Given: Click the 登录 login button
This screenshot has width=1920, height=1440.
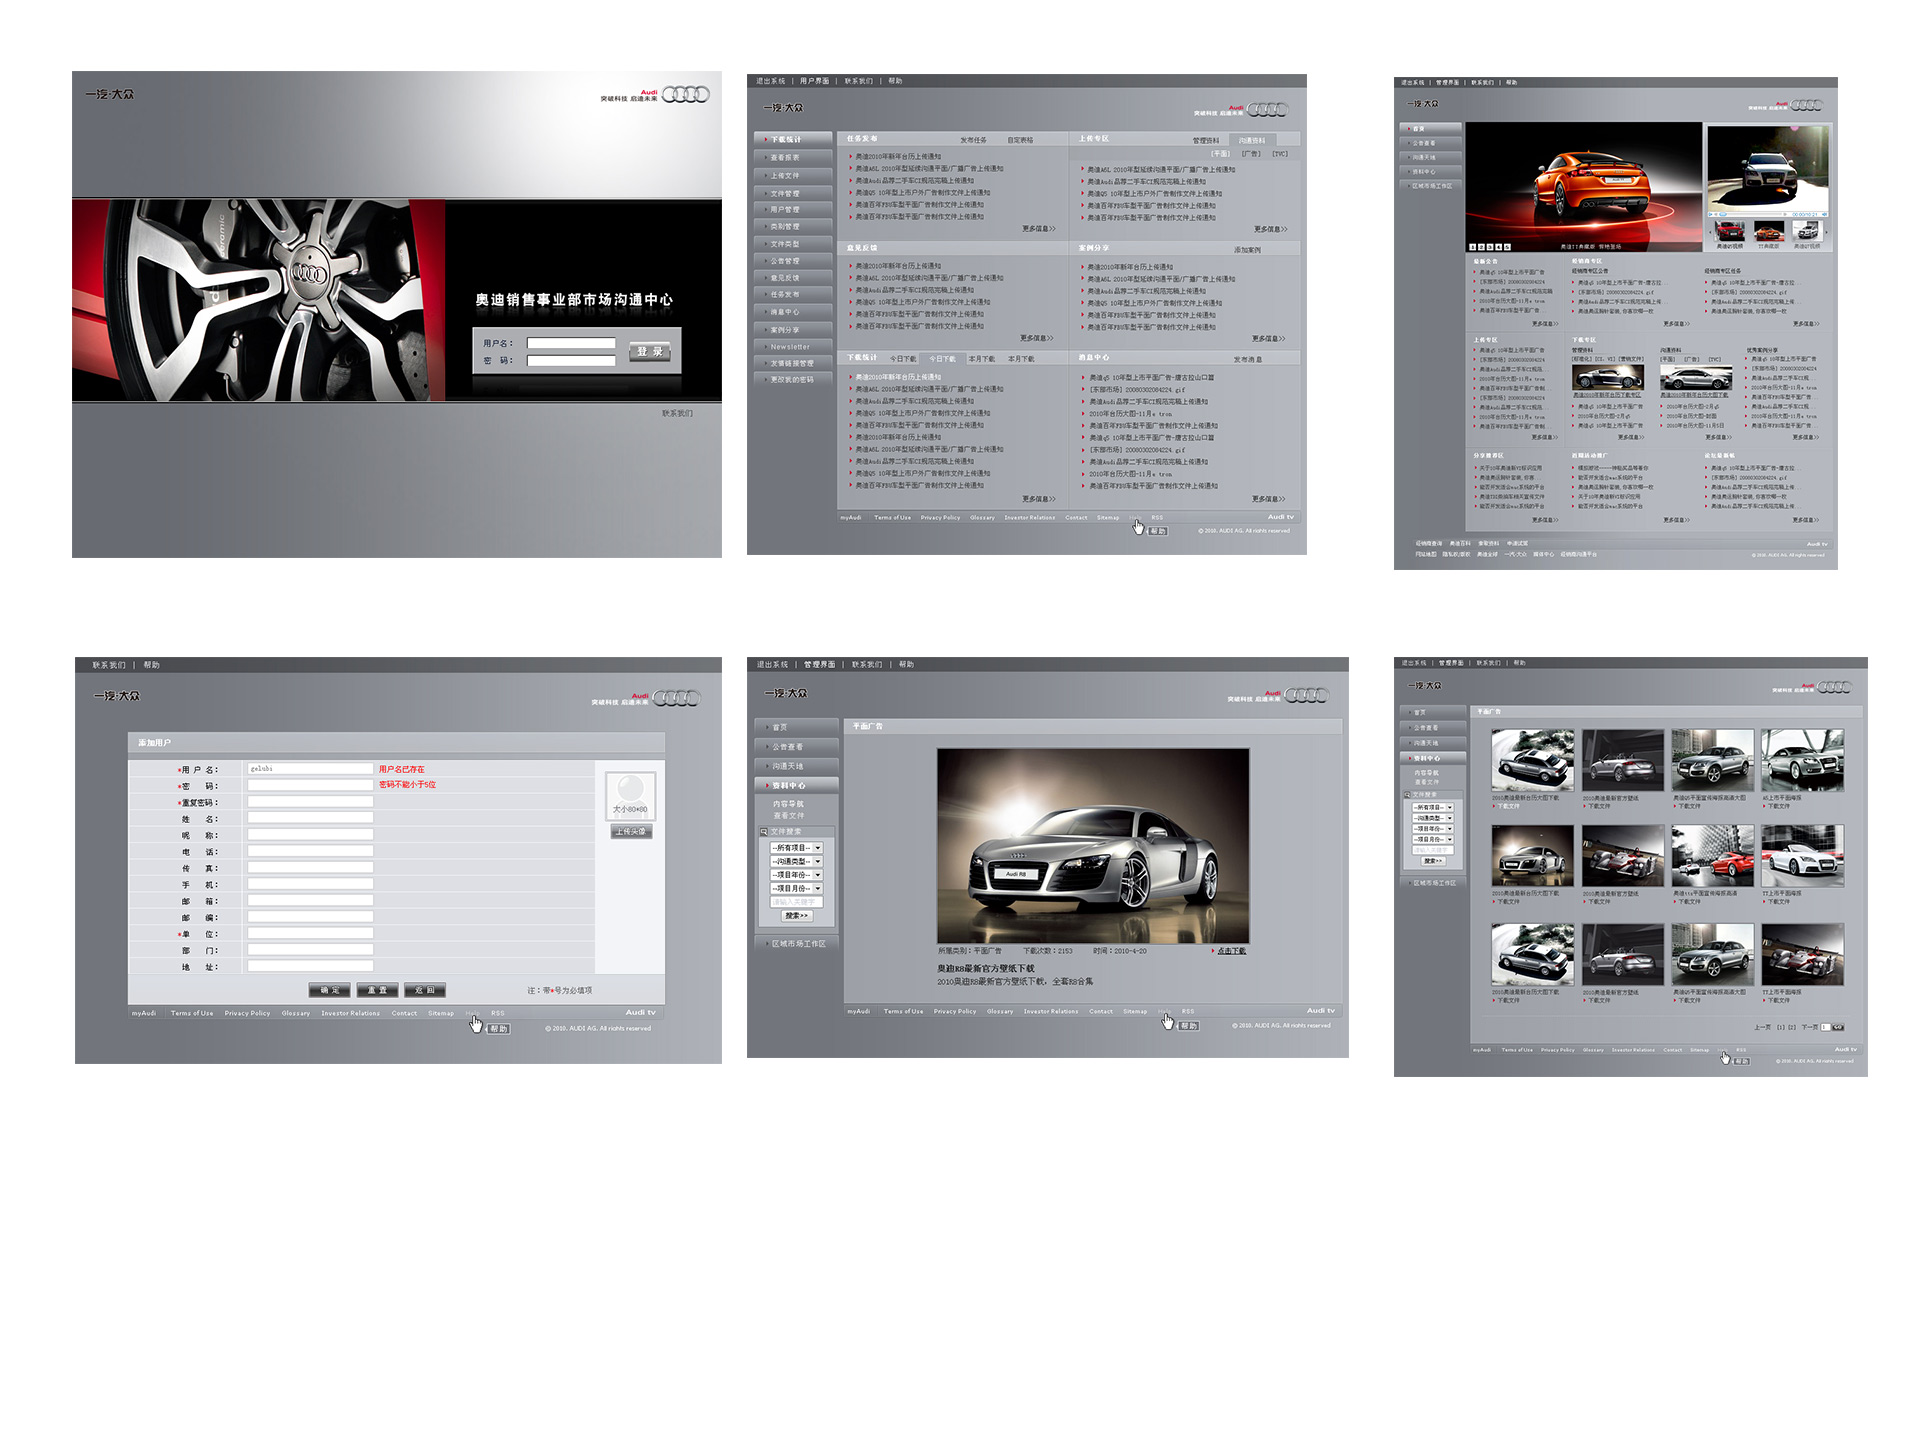Looking at the screenshot, I should point(650,351).
